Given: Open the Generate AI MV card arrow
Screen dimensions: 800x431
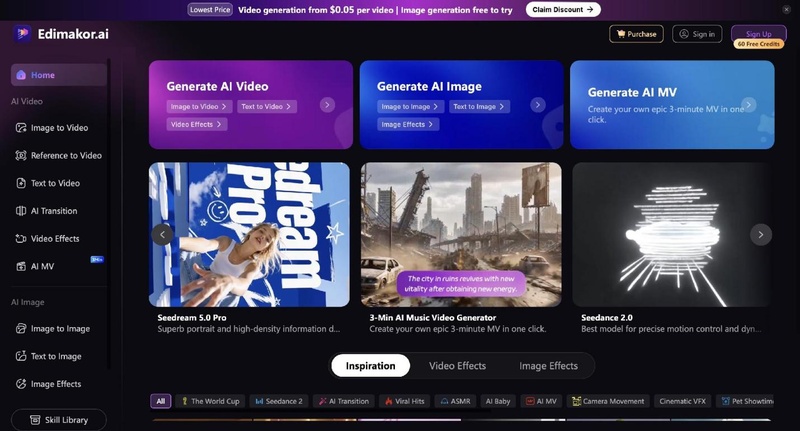Looking at the screenshot, I should coord(748,105).
